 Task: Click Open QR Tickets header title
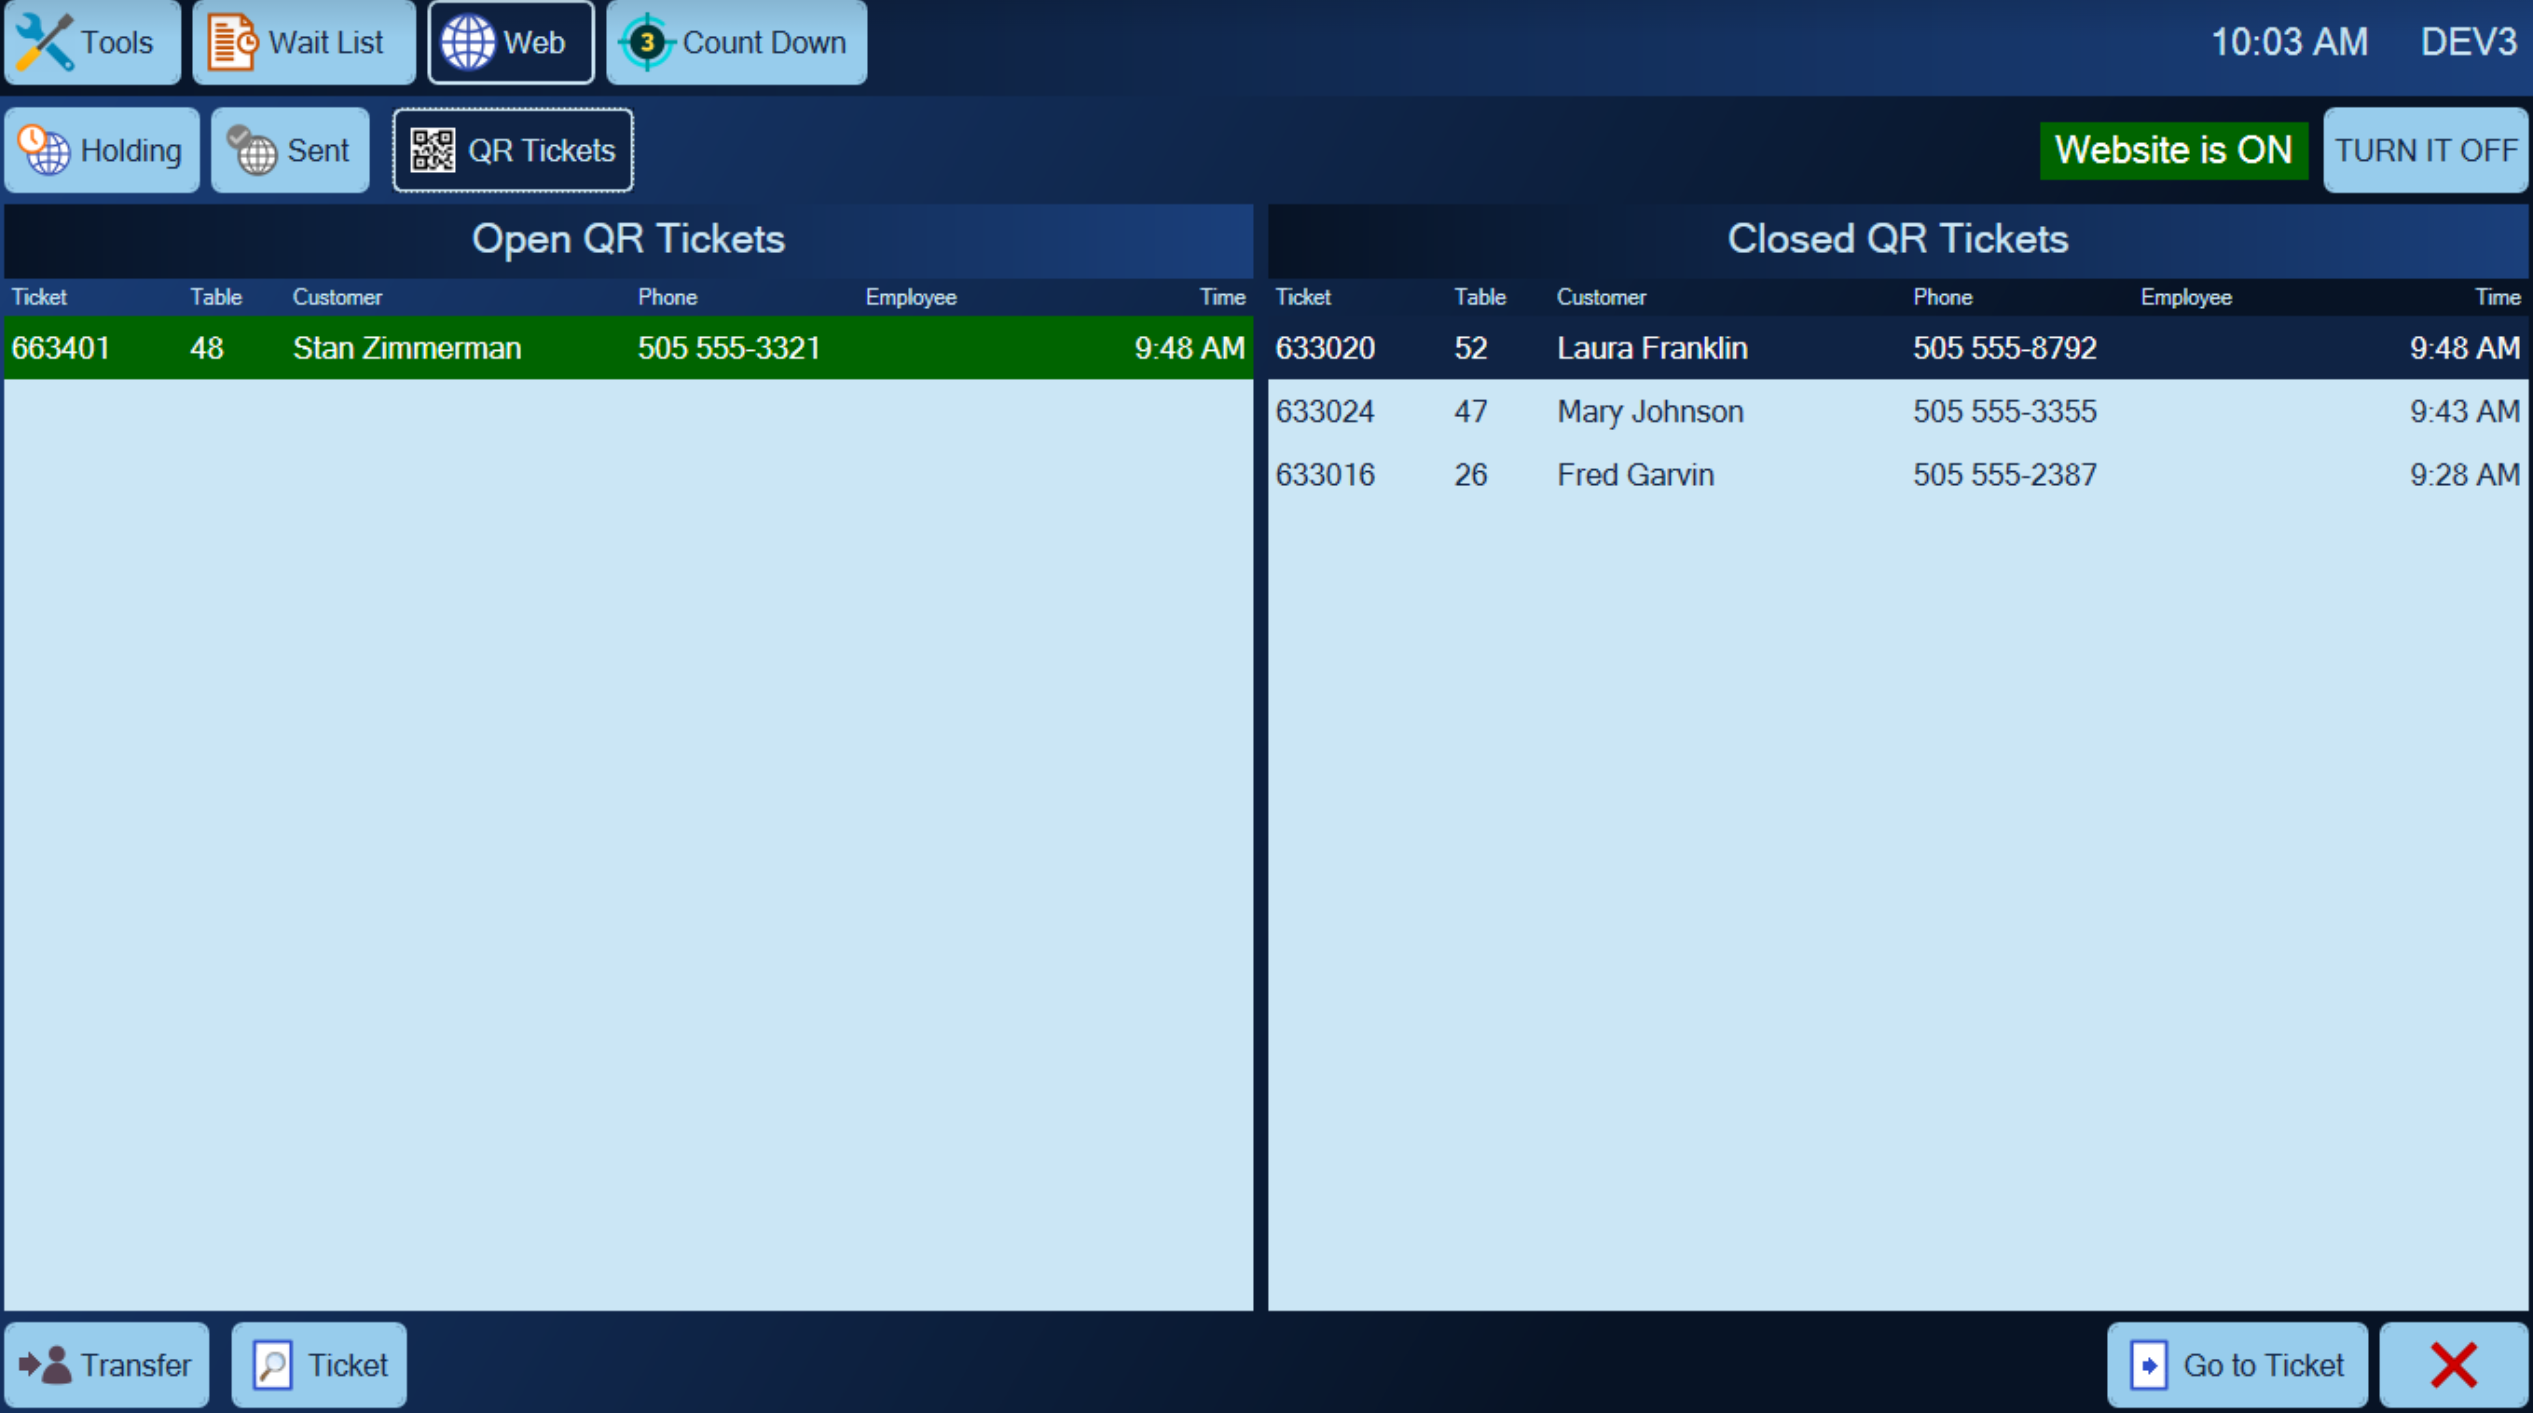pyautogui.click(x=628, y=239)
